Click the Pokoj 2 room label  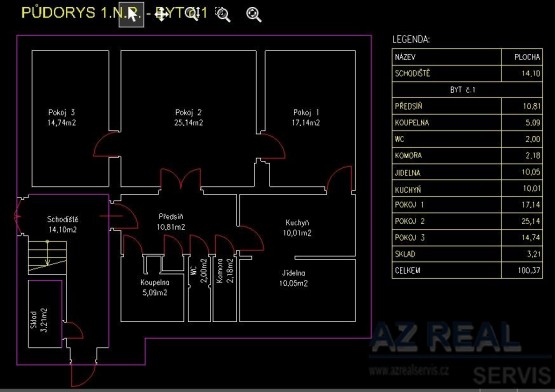coord(188,118)
